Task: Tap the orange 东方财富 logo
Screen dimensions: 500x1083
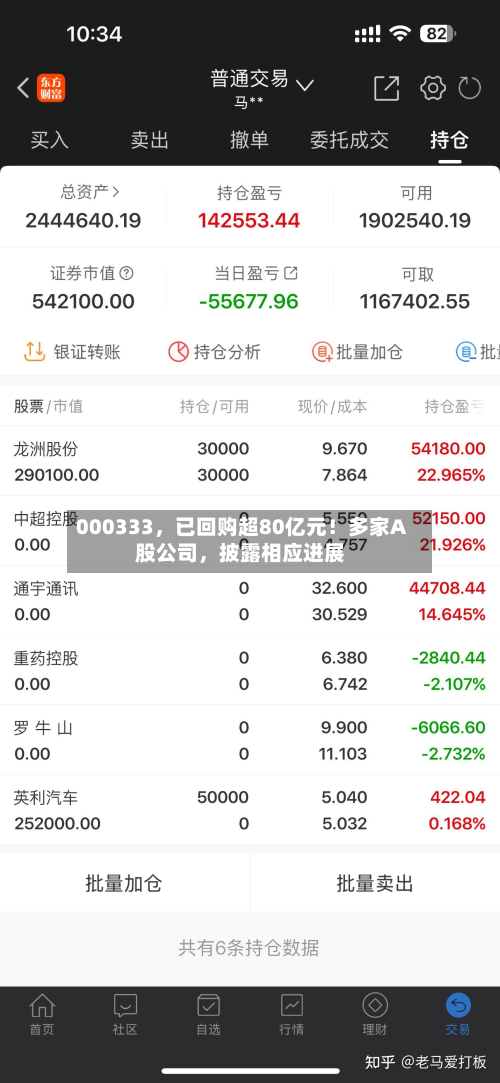Action: pyautogui.click(x=51, y=88)
